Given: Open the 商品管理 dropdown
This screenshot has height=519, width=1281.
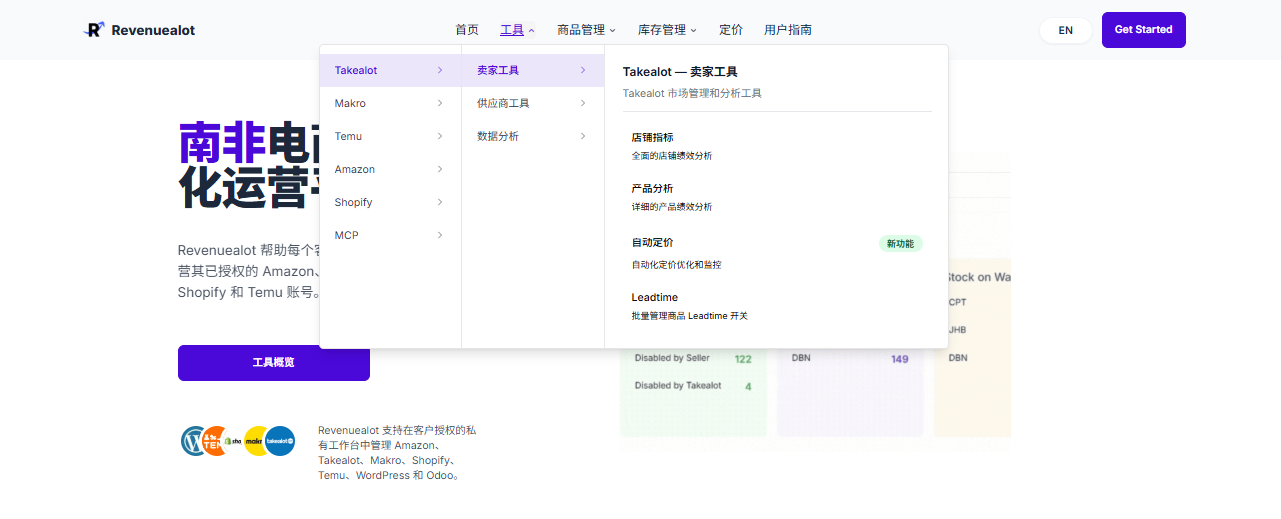Looking at the screenshot, I should point(586,30).
